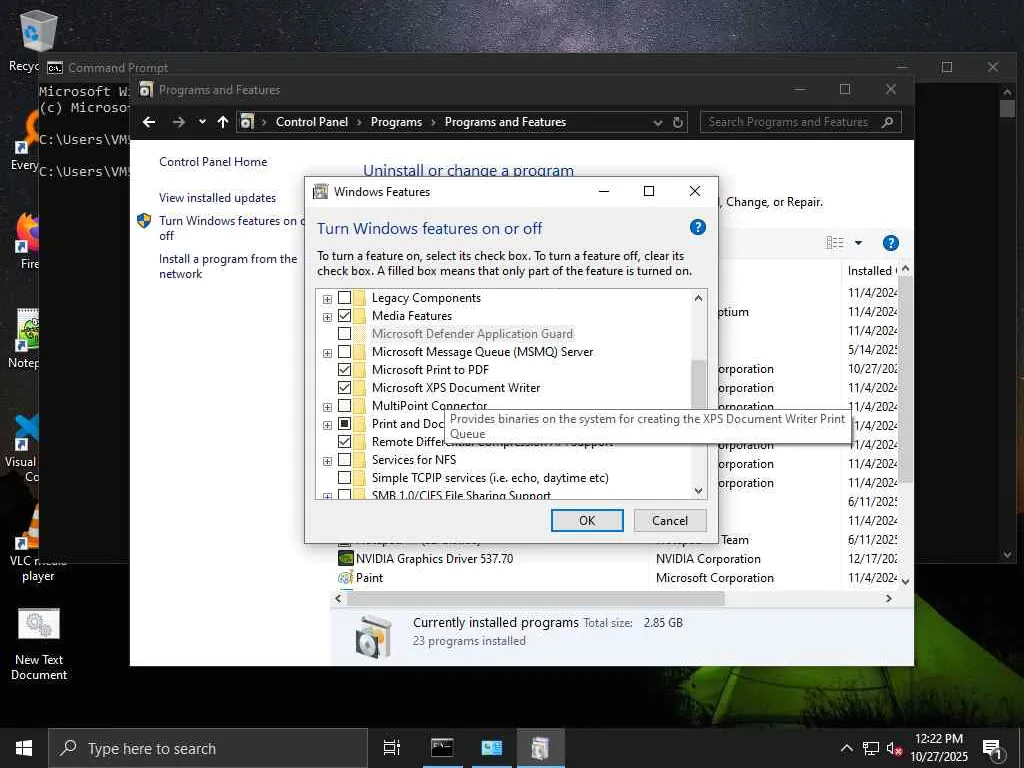This screenshot has height=768, width=1024.
Task: Show hidden system tray icons
Action: click(846, 748)
